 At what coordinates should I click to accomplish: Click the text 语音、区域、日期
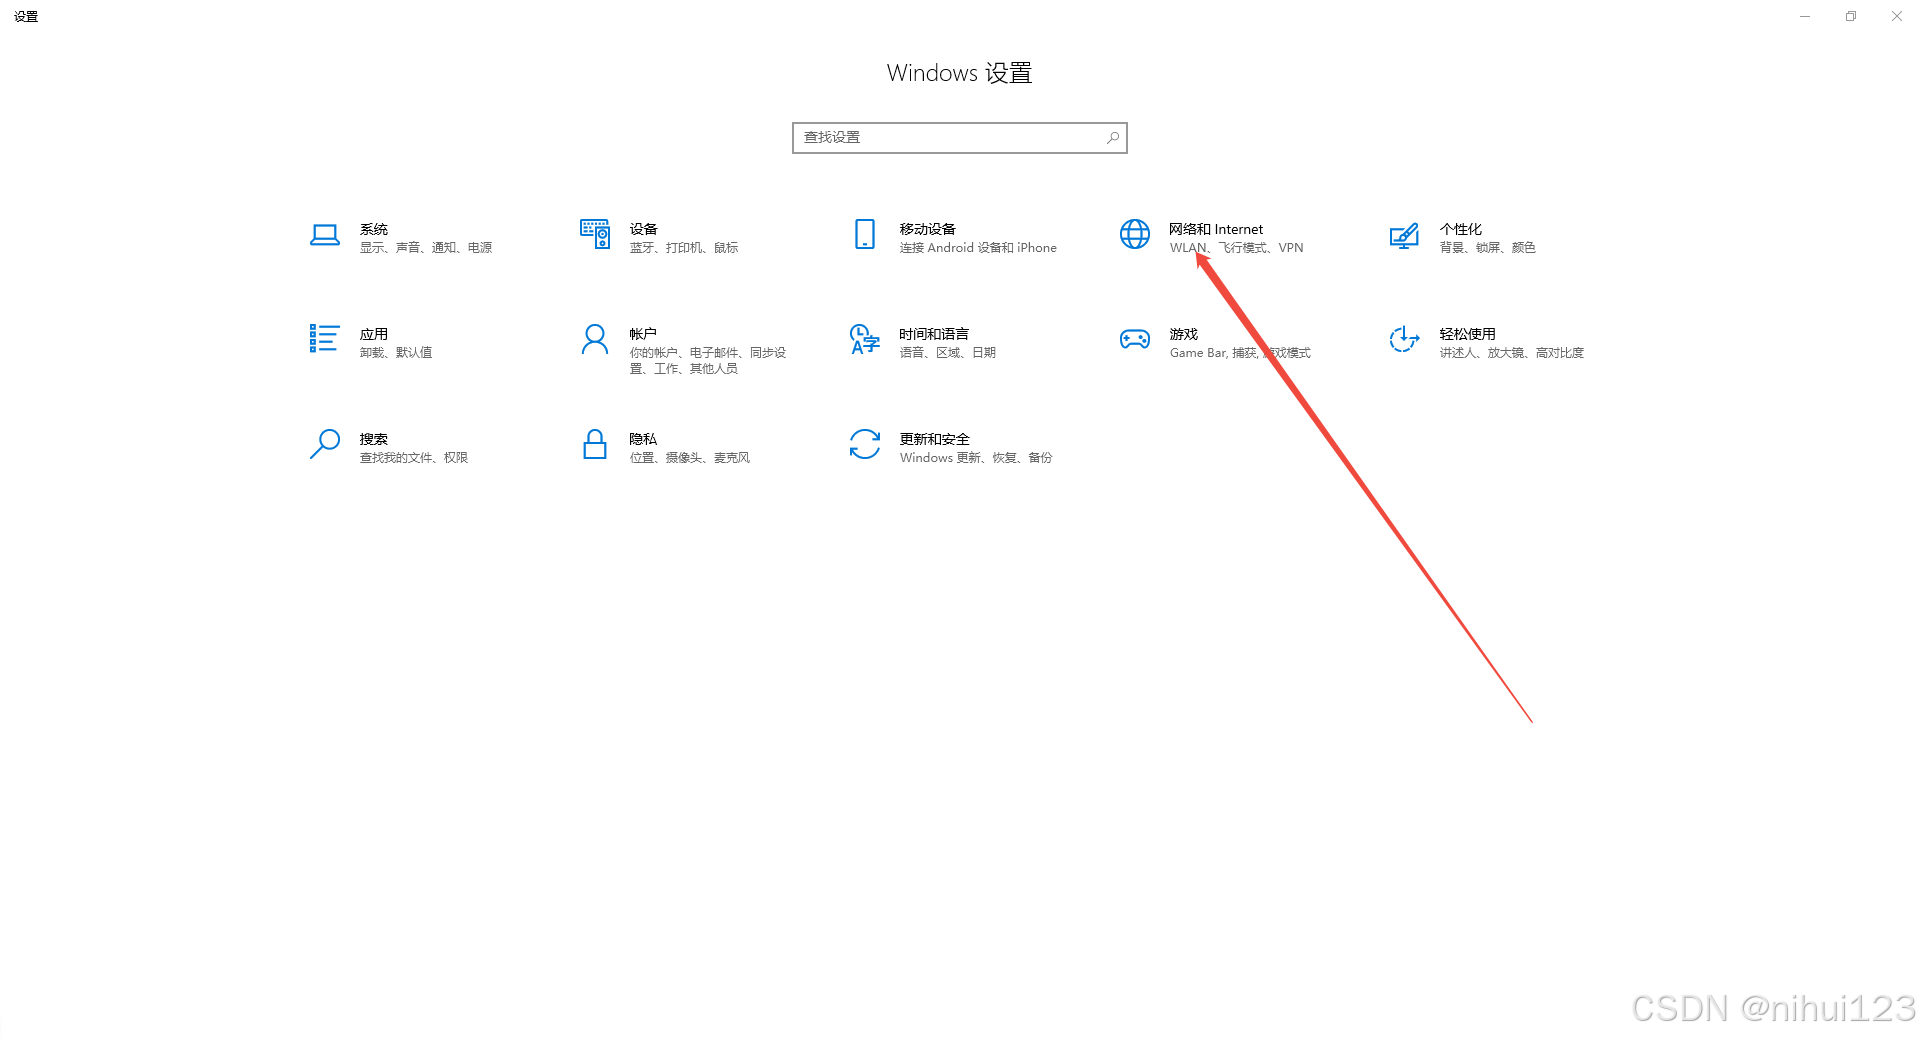click(x=948, y=353)
